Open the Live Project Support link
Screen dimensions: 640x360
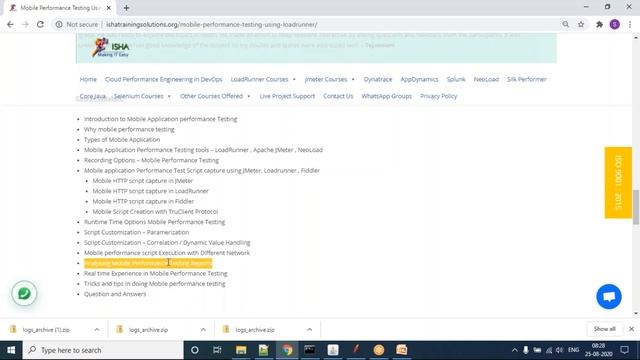click(287, 96)
